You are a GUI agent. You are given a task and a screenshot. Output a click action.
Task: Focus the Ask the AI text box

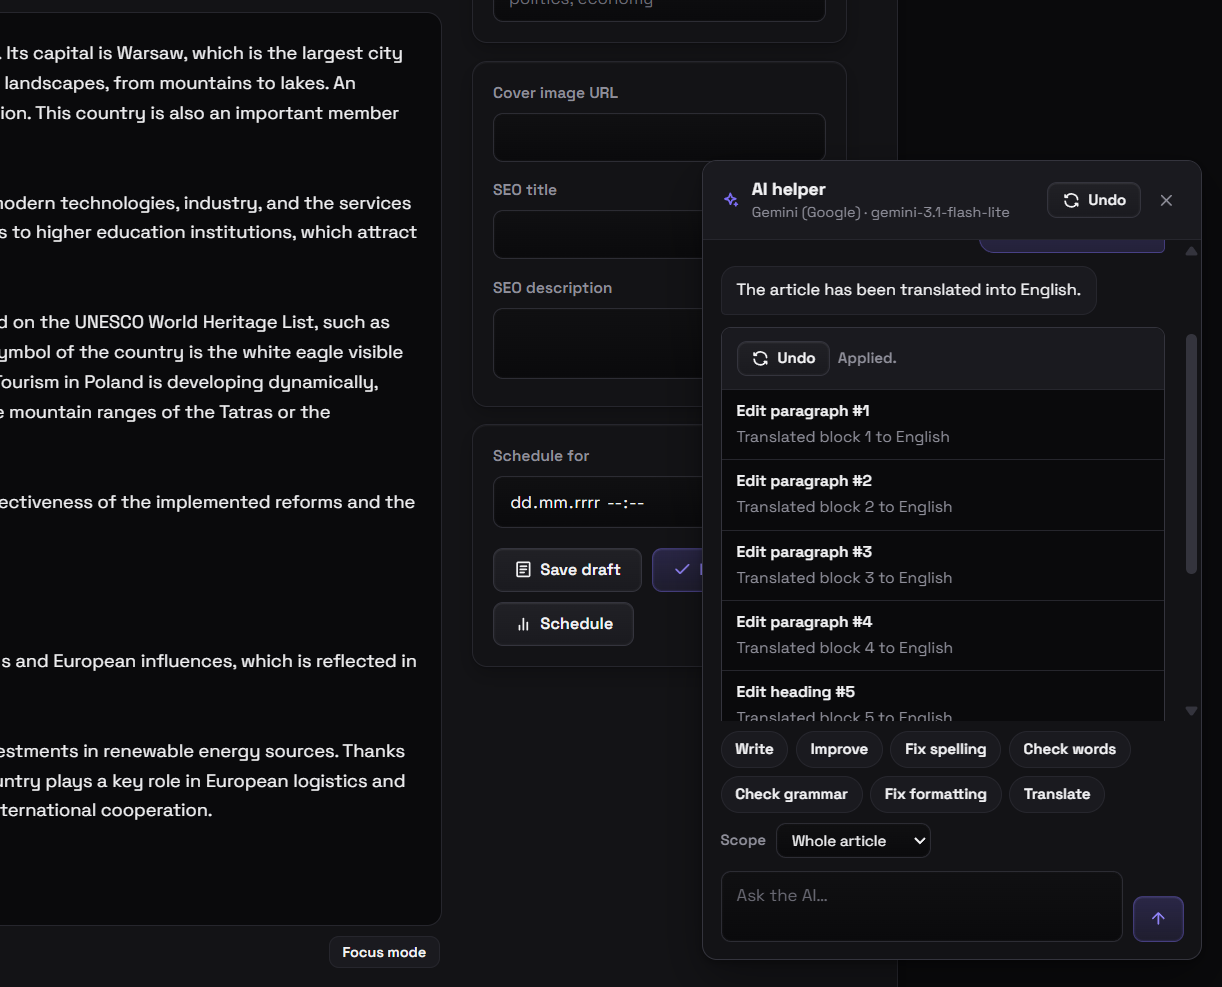pyautogui.click(x=922, y=906)
